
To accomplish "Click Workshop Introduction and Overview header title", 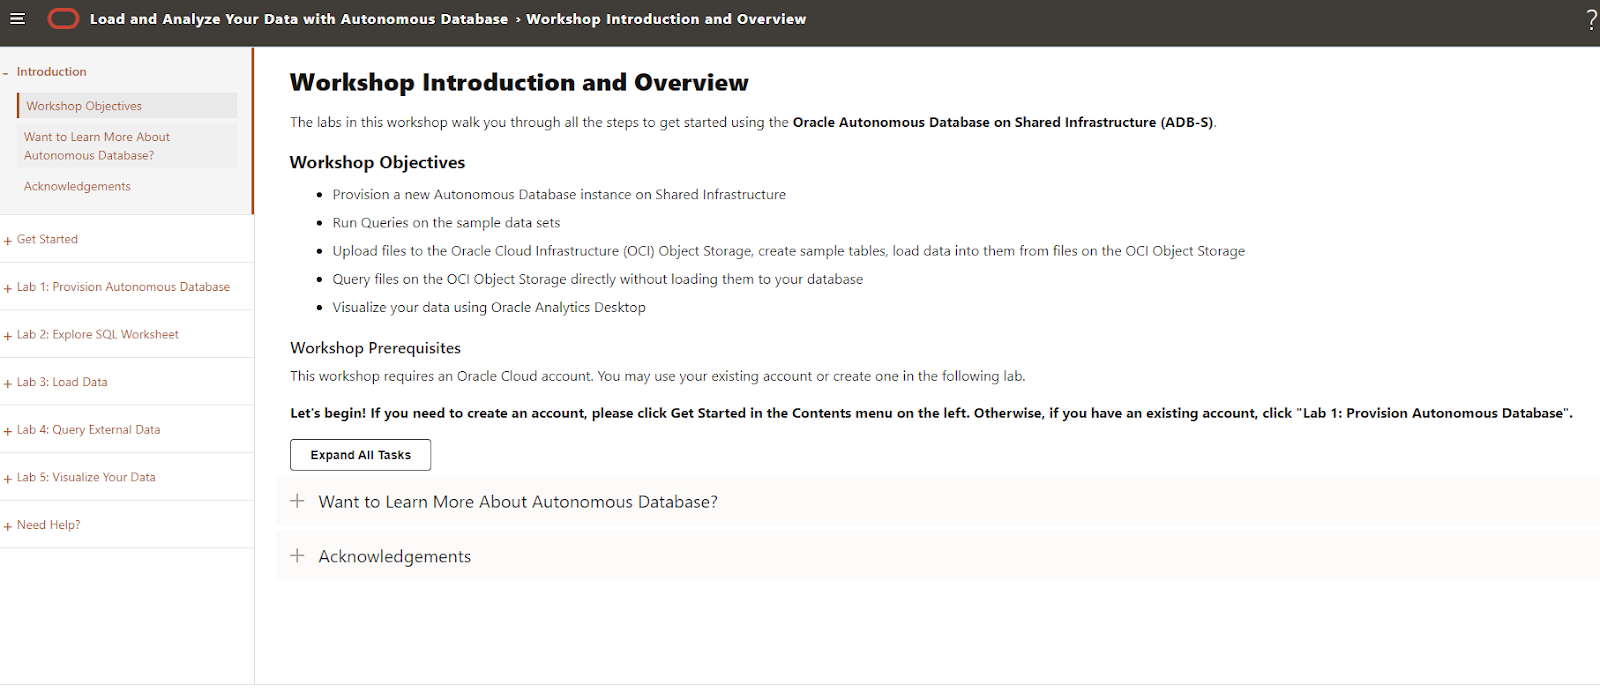I will (666, 19).
